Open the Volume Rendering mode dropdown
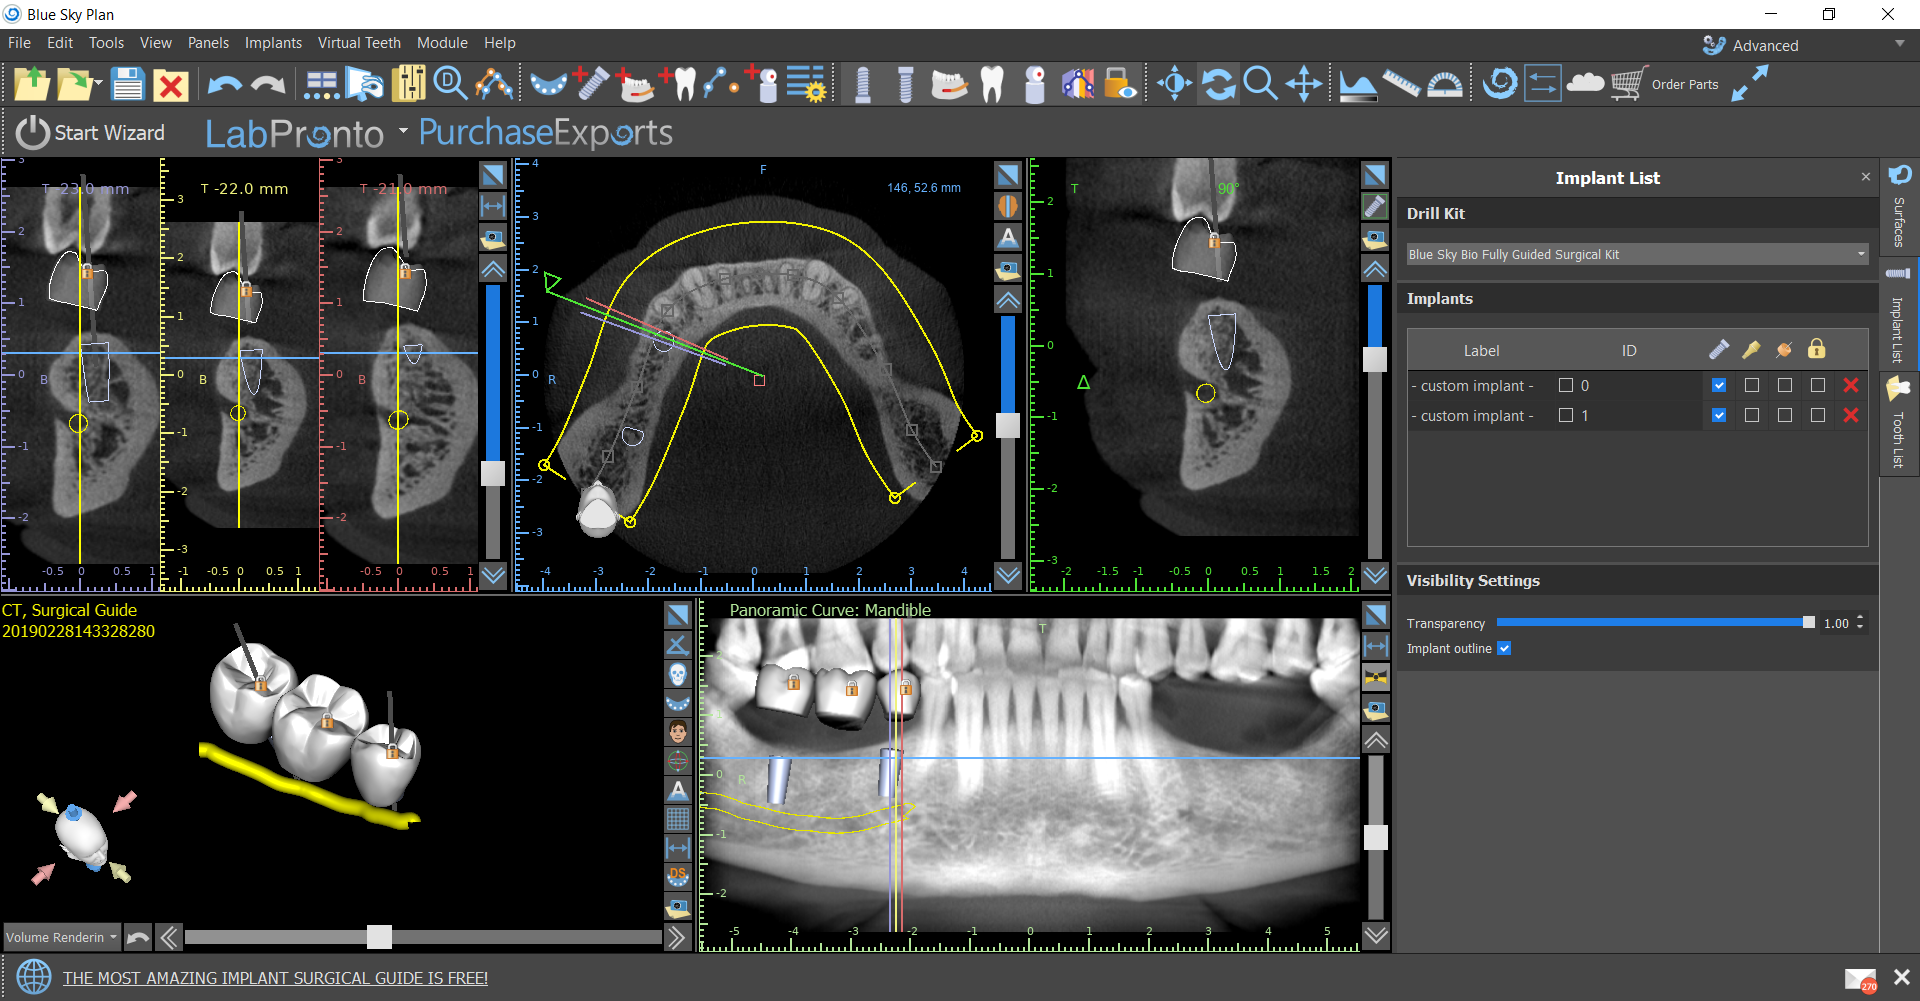 (x=61, y=937)
